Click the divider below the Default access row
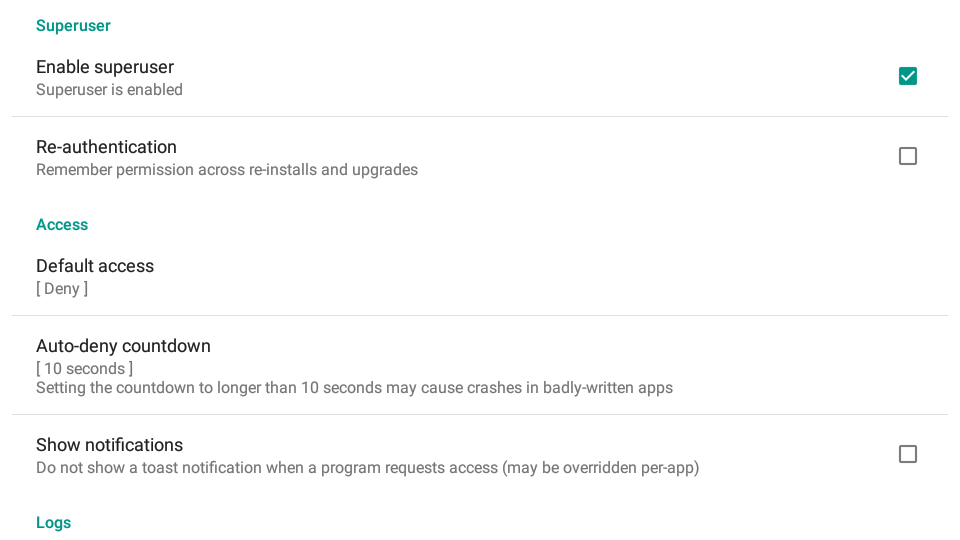The height and width of the screenshot is (540, 960). point(480,315)
